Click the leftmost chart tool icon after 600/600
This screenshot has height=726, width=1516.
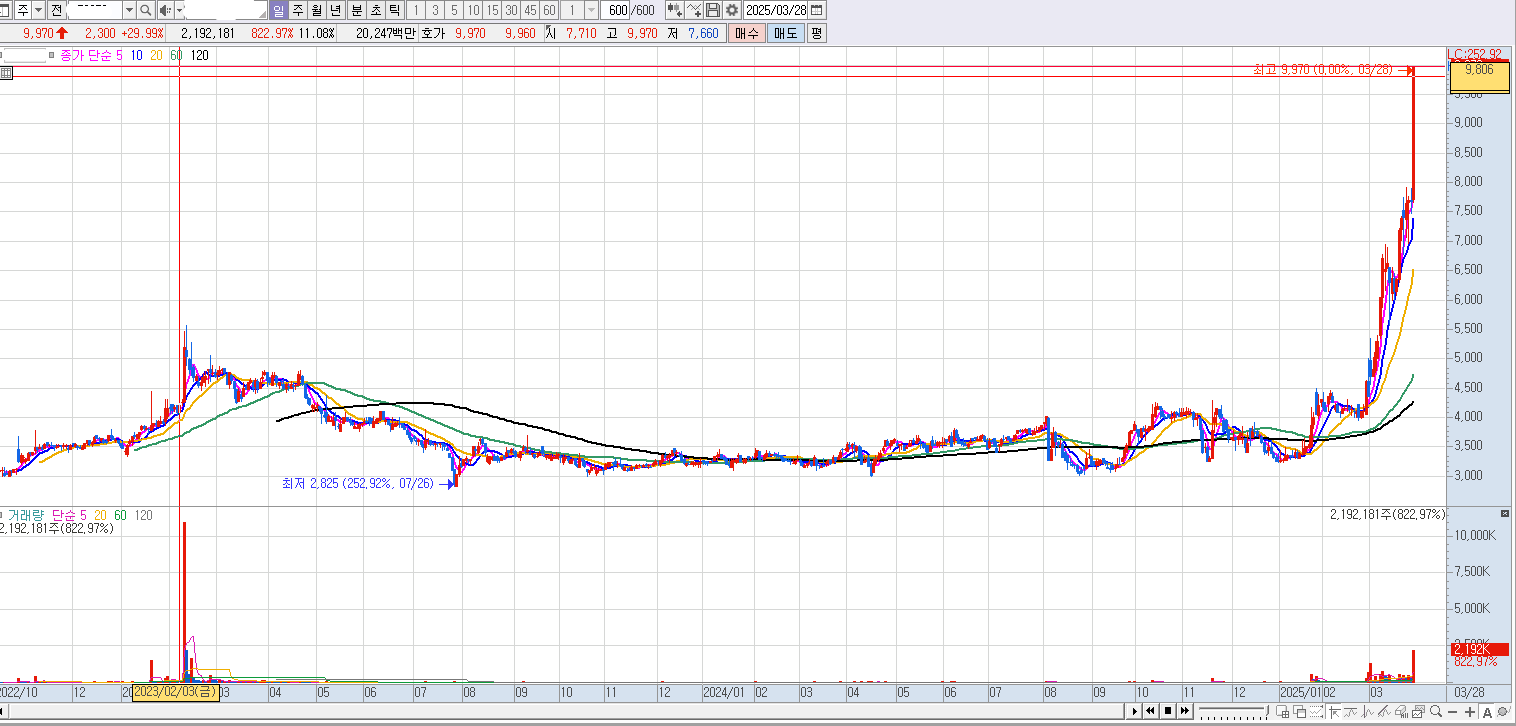click(x=674, y=10)
